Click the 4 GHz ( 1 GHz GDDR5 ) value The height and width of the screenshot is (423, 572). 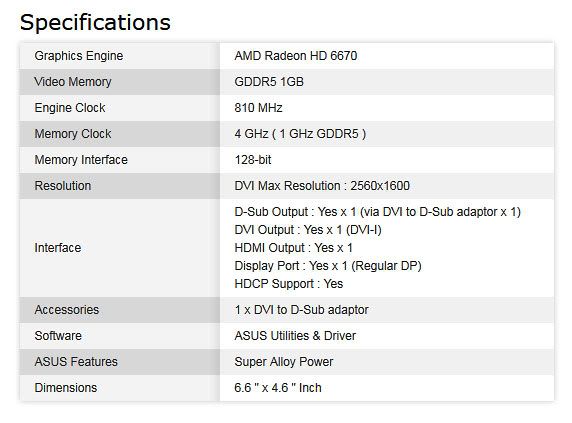tap(300, 134)
